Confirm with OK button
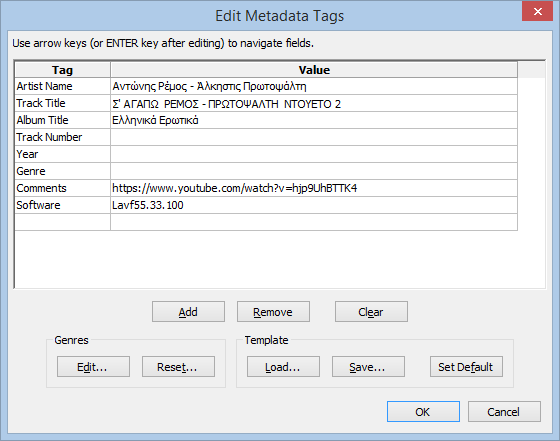Image resolution: width=560 pixels, height=441 pixels. [423, 411]
